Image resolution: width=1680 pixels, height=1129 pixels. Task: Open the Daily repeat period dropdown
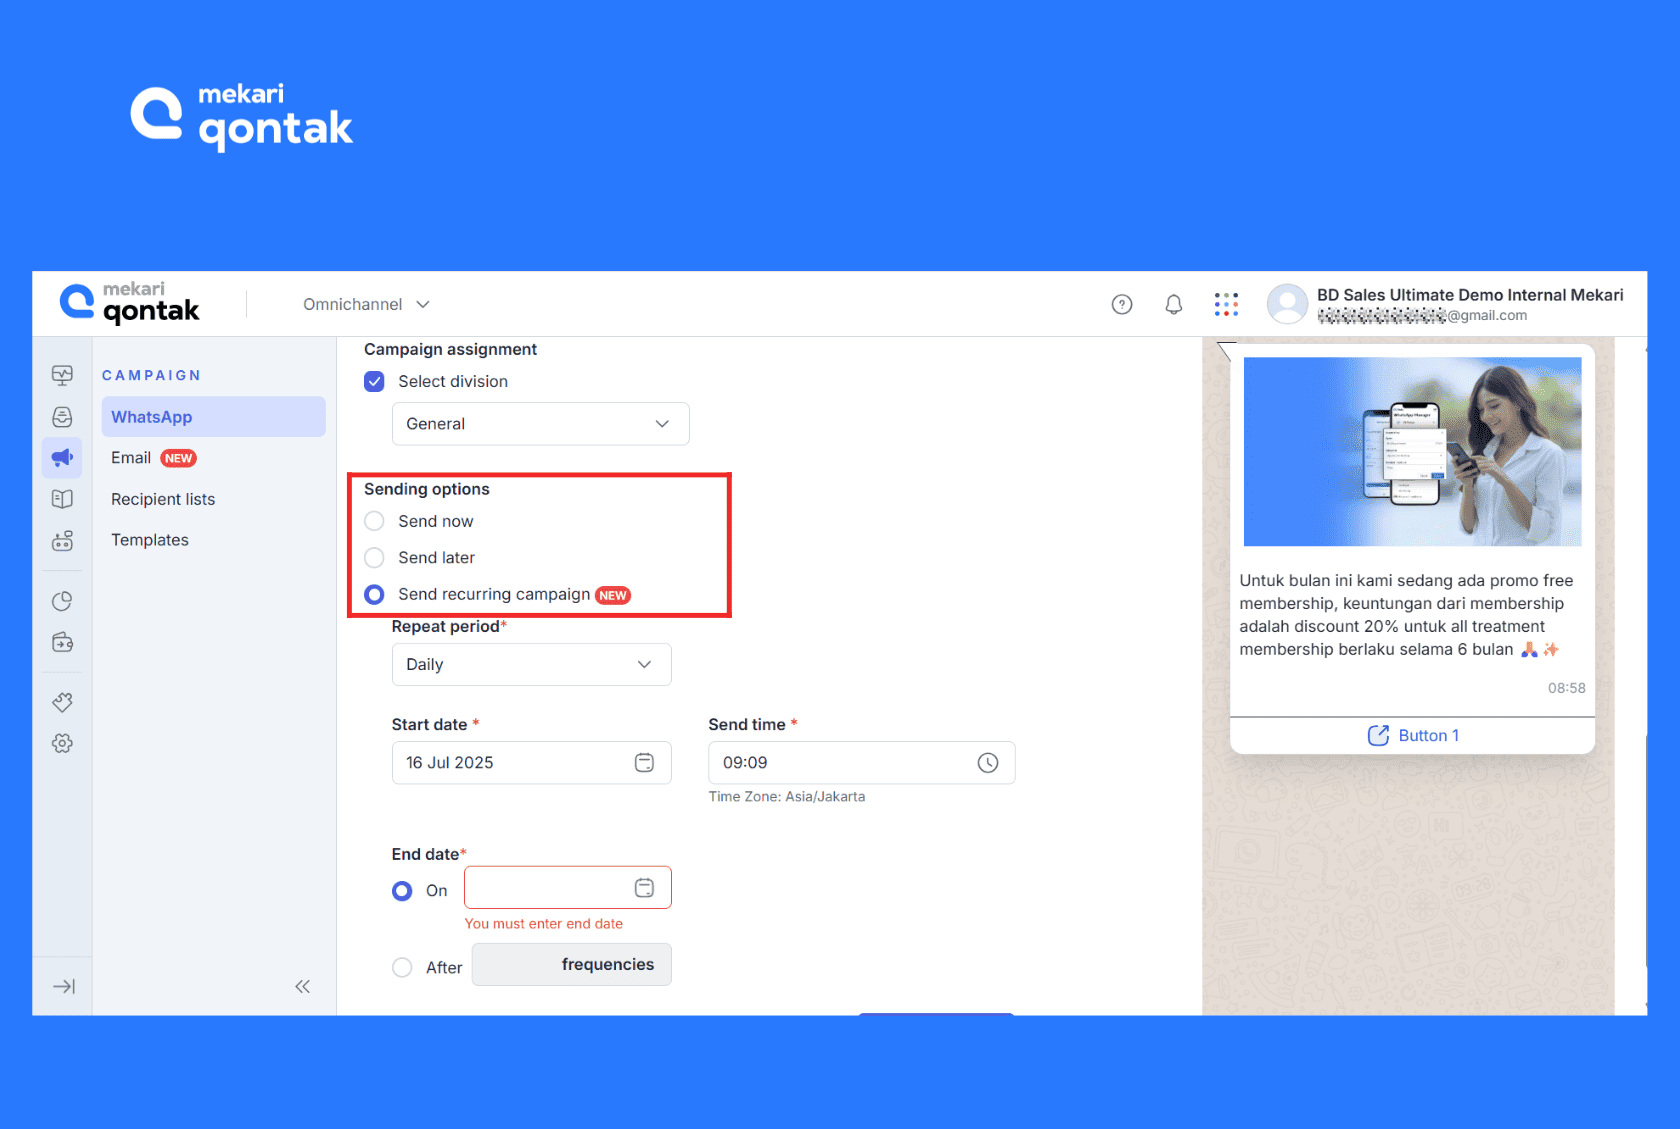tap(531, 664)
